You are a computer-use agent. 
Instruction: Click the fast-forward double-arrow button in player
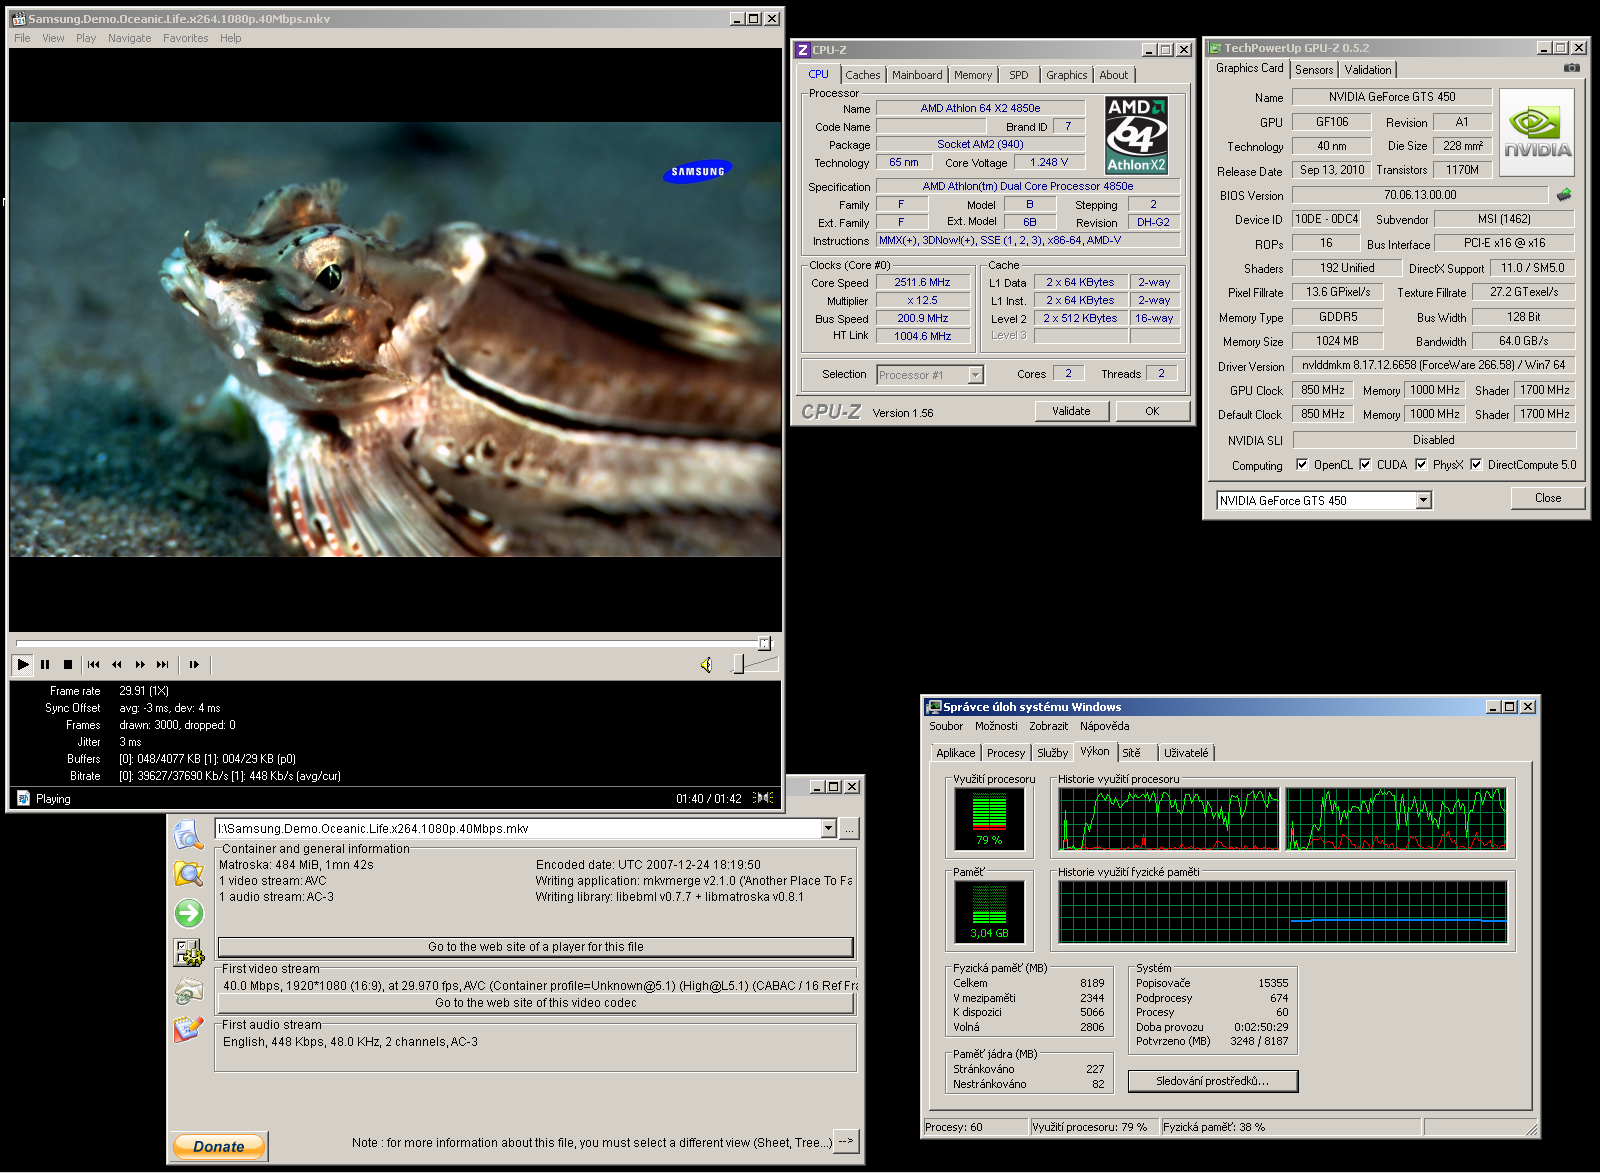click(x=140, y=664)
